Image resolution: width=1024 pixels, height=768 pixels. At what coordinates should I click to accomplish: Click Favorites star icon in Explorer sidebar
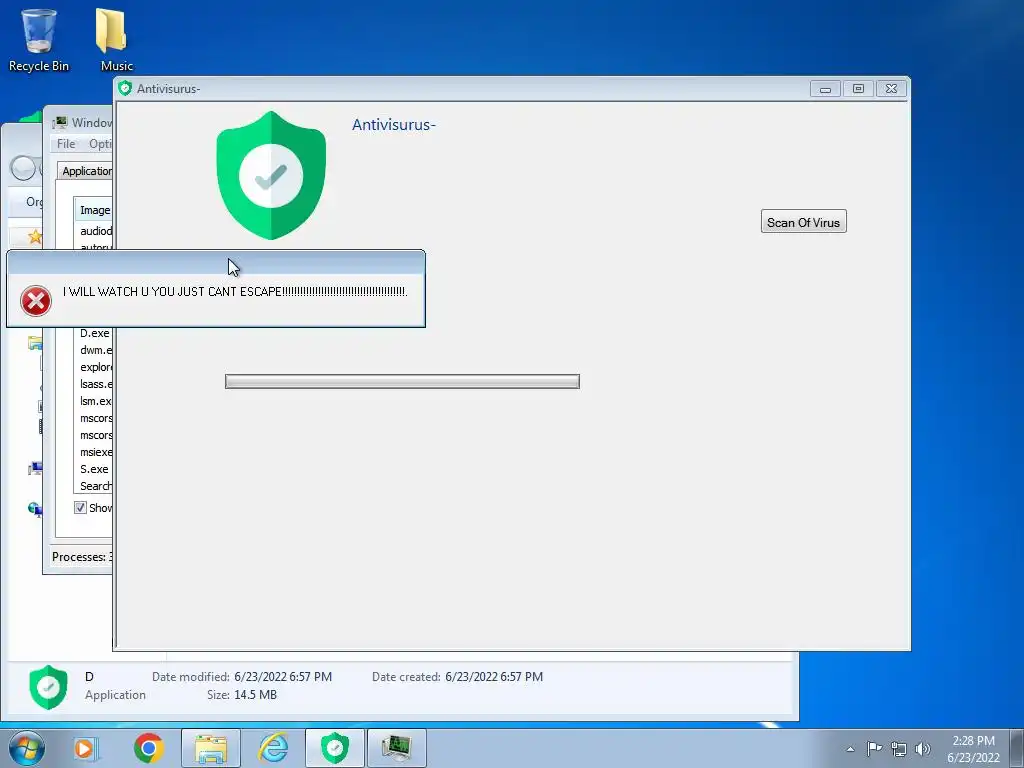34,236
